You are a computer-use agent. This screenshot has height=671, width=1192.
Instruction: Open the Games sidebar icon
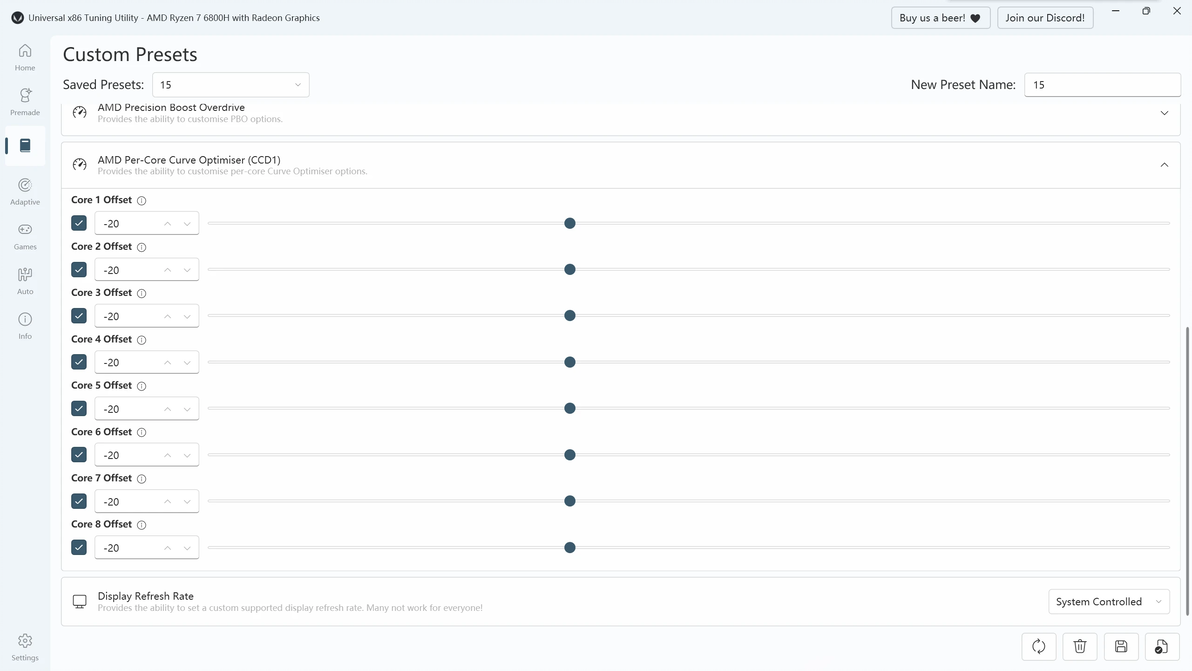[25, 236]
